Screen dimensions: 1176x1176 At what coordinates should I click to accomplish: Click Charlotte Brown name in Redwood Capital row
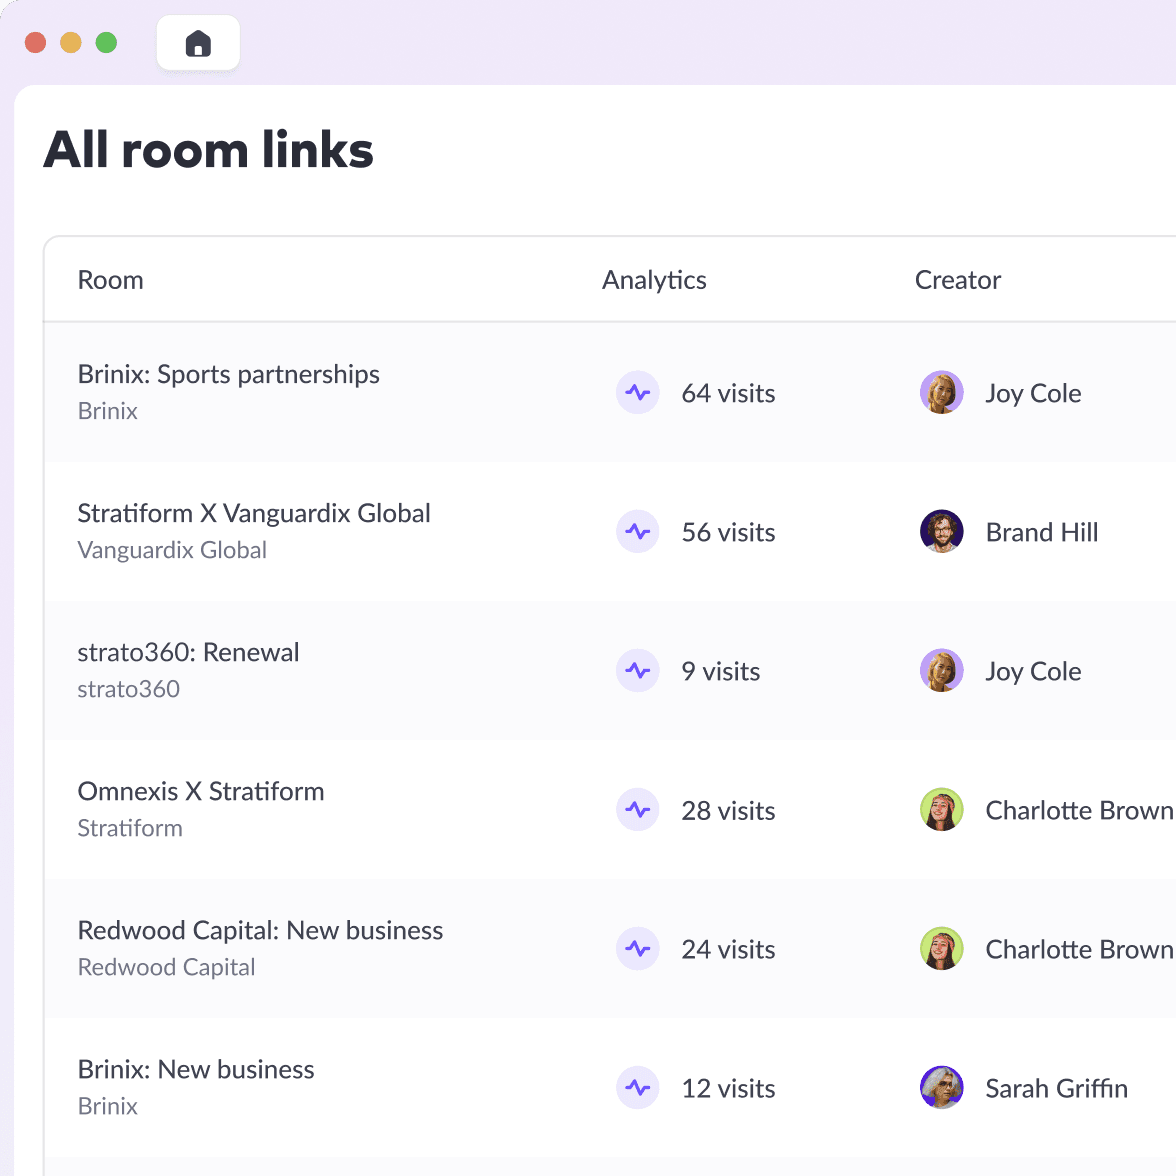pyautogui.click(x=1078, y=950)
